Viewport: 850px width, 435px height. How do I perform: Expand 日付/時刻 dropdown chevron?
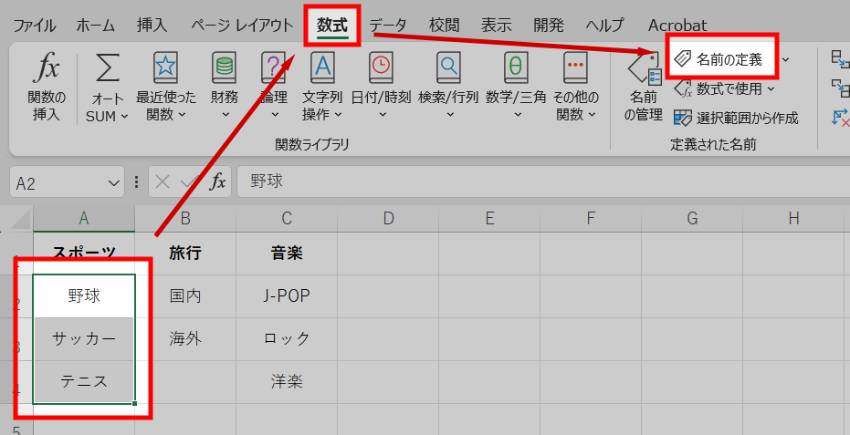(x=383, y=115)
